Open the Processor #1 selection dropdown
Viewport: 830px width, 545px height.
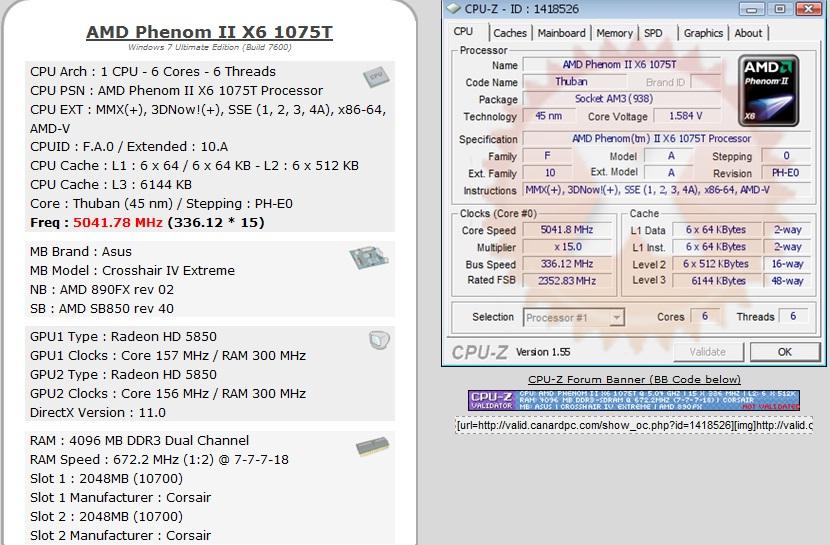click(x=574, y=317)
